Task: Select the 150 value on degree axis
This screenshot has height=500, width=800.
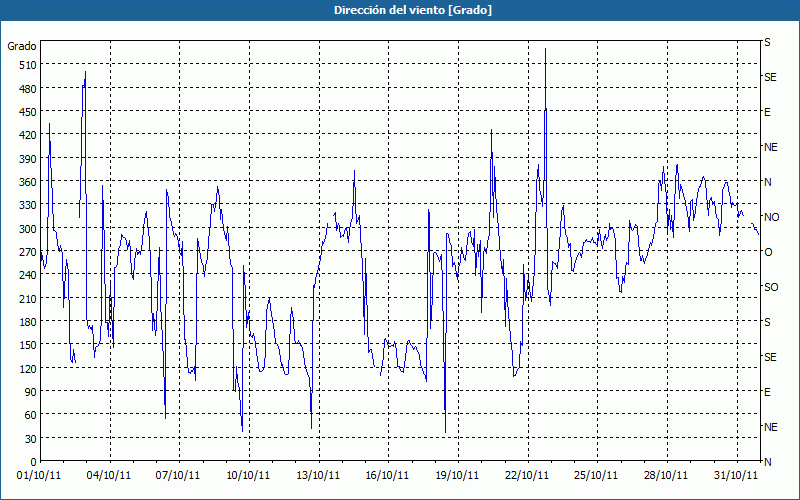Action: coord(28,345)
